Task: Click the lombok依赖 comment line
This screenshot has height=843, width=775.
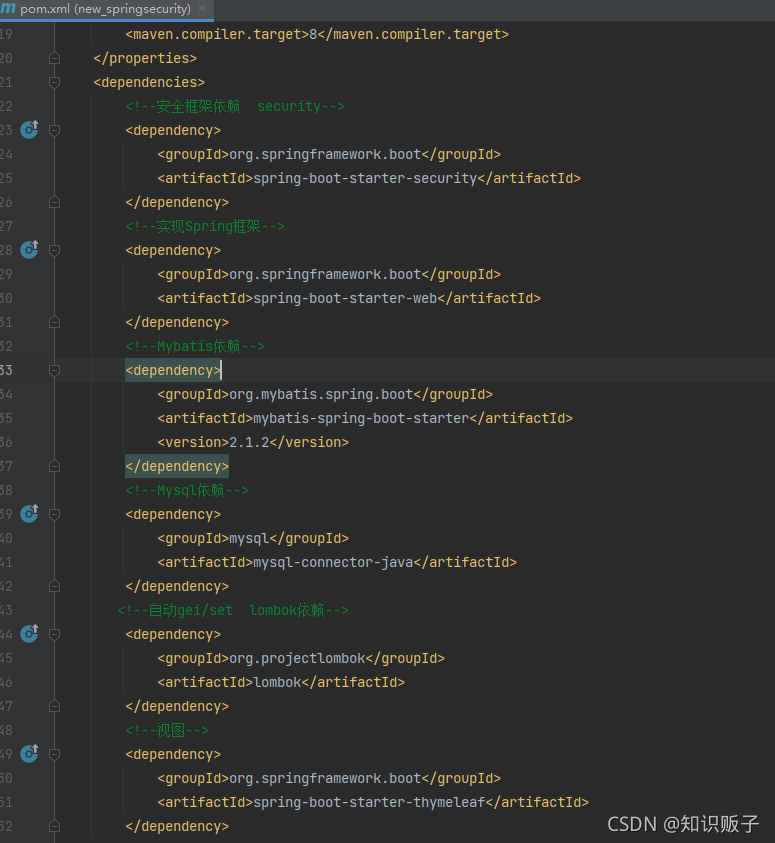Action: pyautogui.click(x=233, y=610)
